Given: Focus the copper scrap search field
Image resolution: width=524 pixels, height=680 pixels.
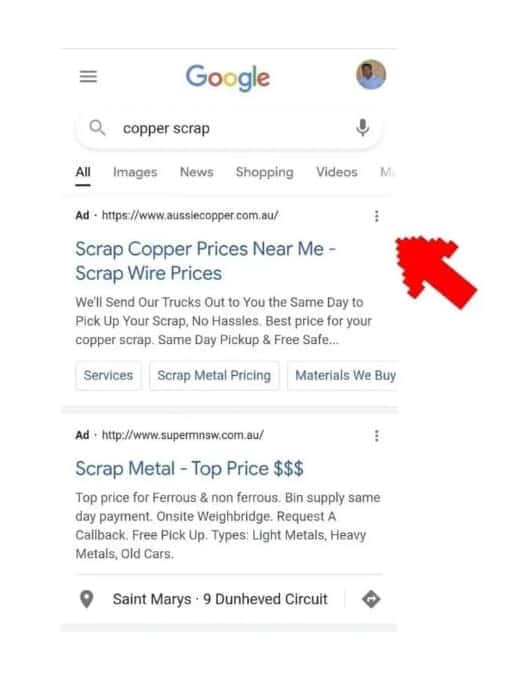Looking at the screenshot, I should pos(229,128).
